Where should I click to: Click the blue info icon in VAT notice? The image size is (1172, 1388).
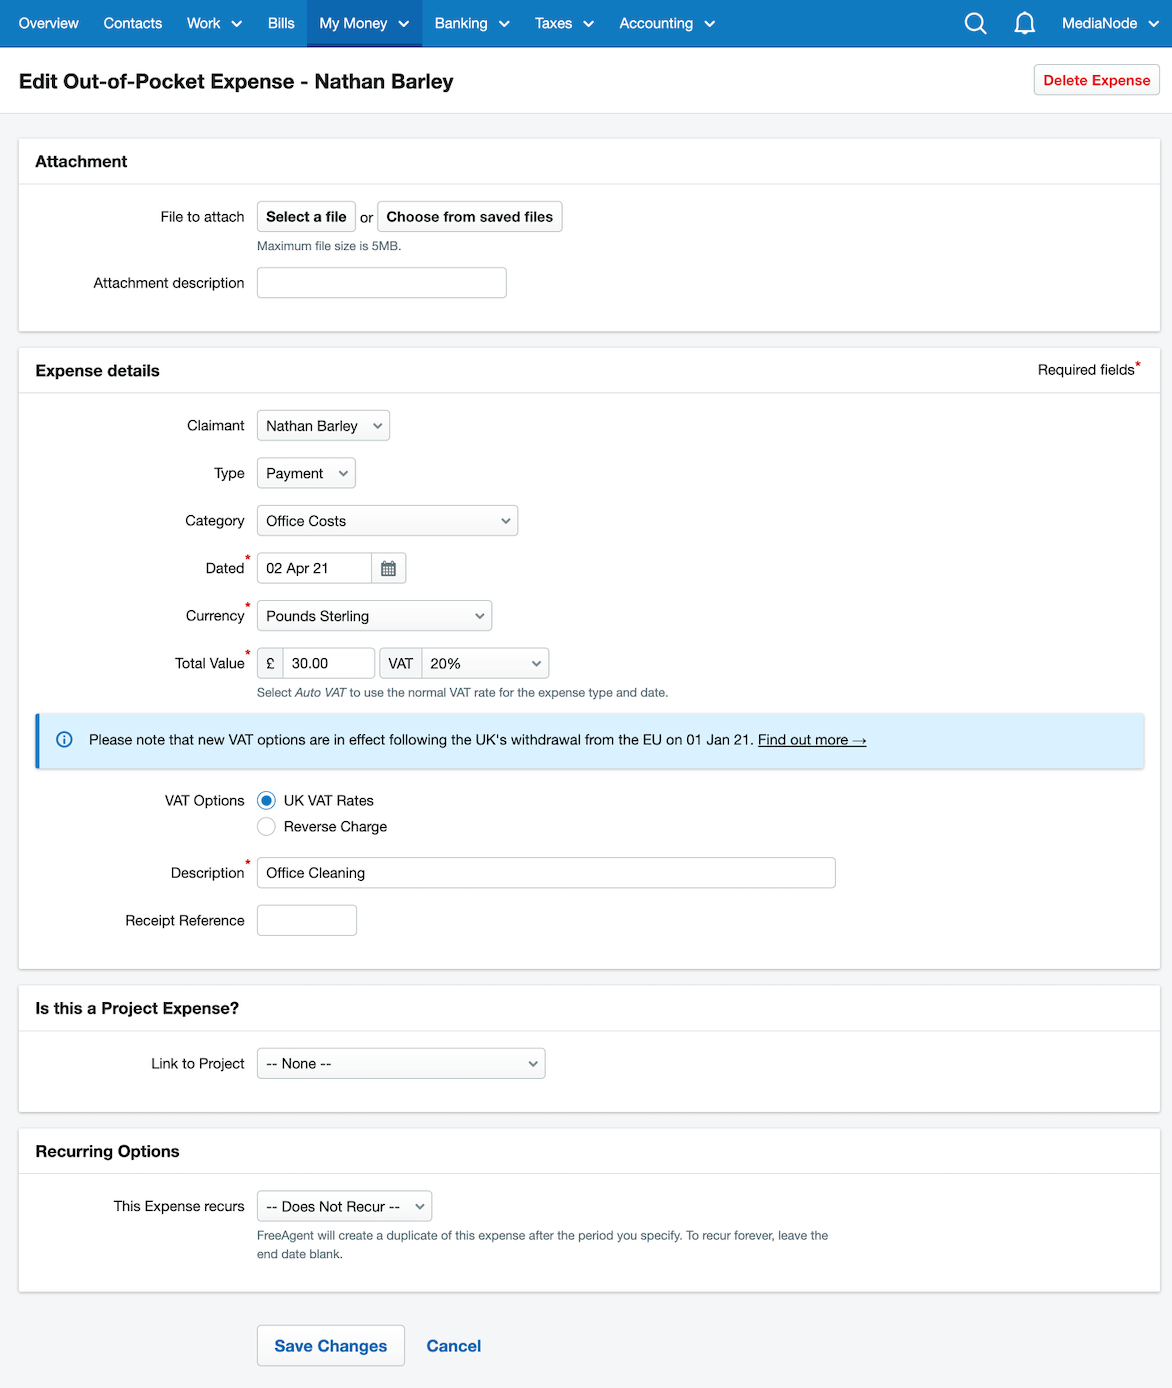coord(64,740)
